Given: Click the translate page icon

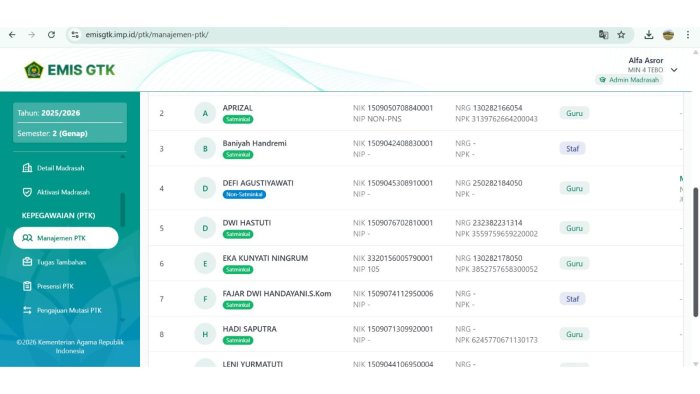Looking at the screenshot, I should pyautogui.click(x=603, y=34).
